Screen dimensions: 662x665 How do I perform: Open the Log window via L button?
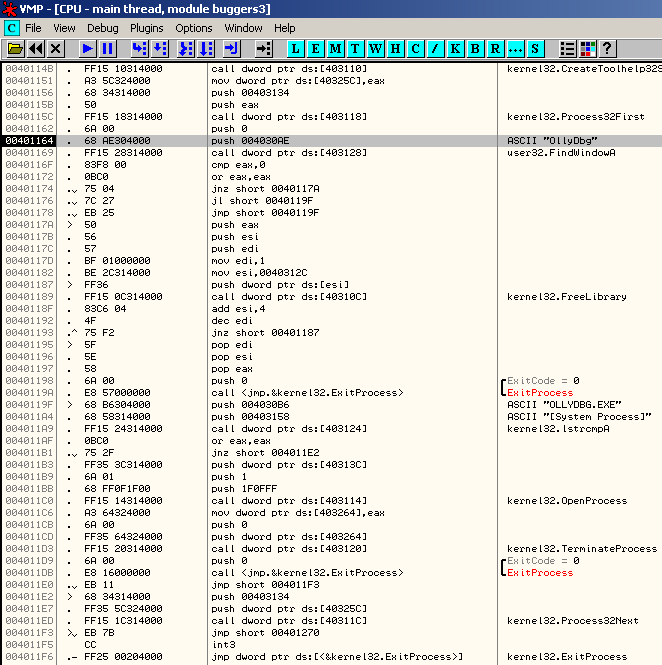(295, 48)
